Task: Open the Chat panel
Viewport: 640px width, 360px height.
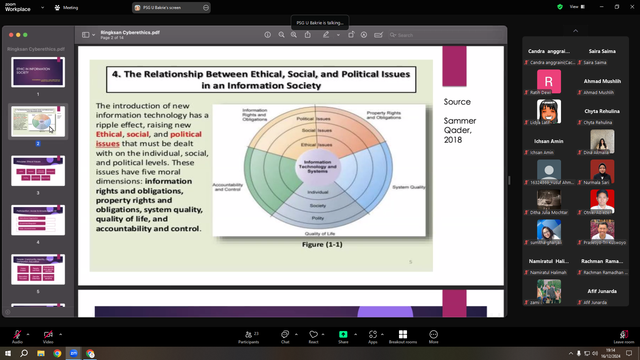Action: [x=285, y=337]
